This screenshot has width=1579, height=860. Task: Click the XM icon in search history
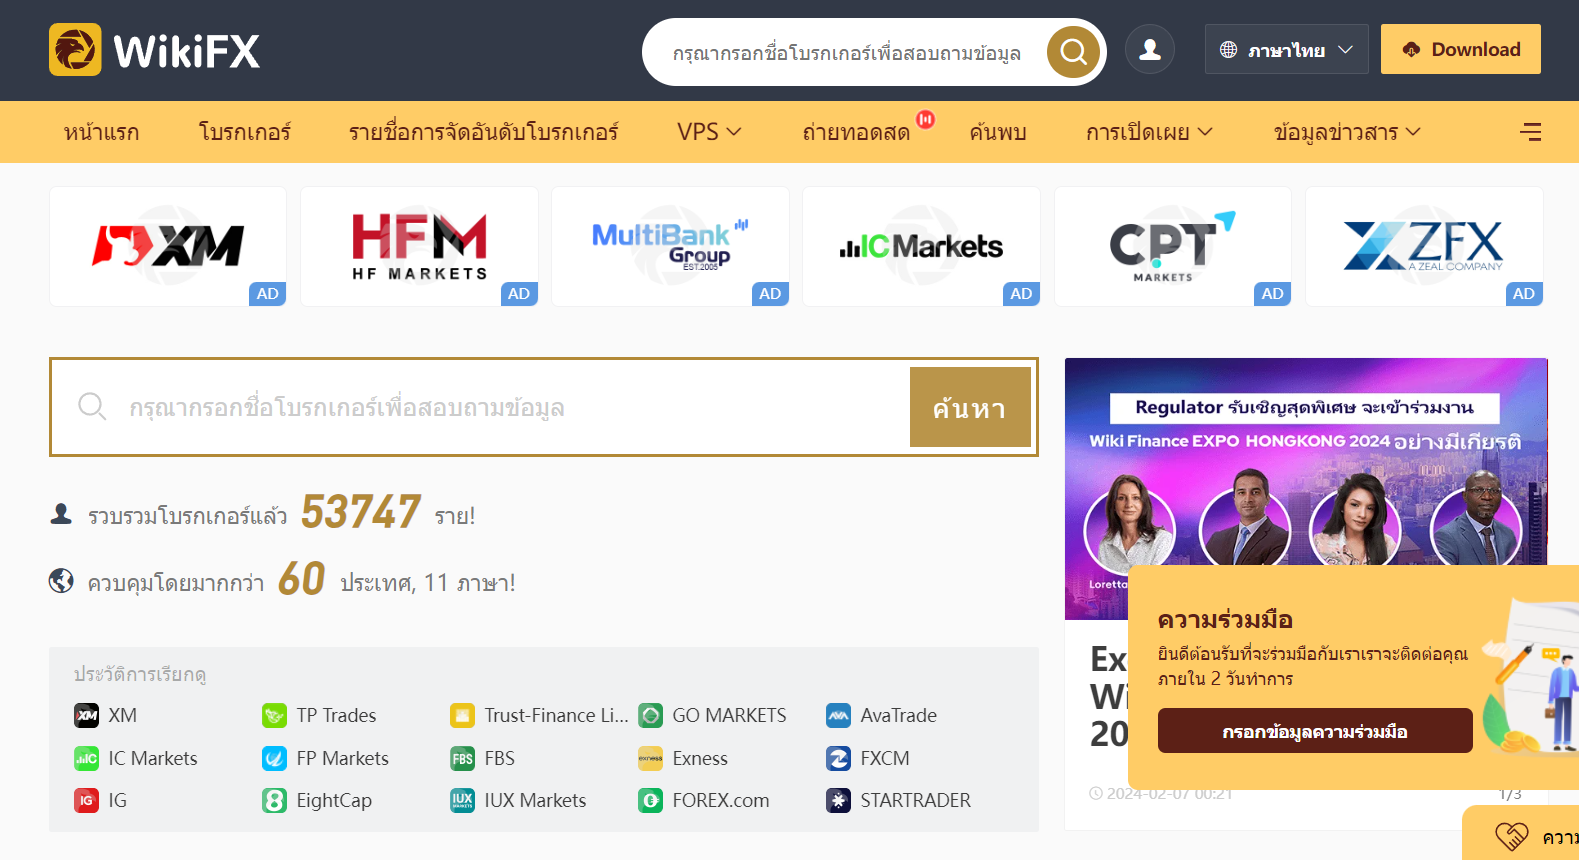tap(87, 715)
